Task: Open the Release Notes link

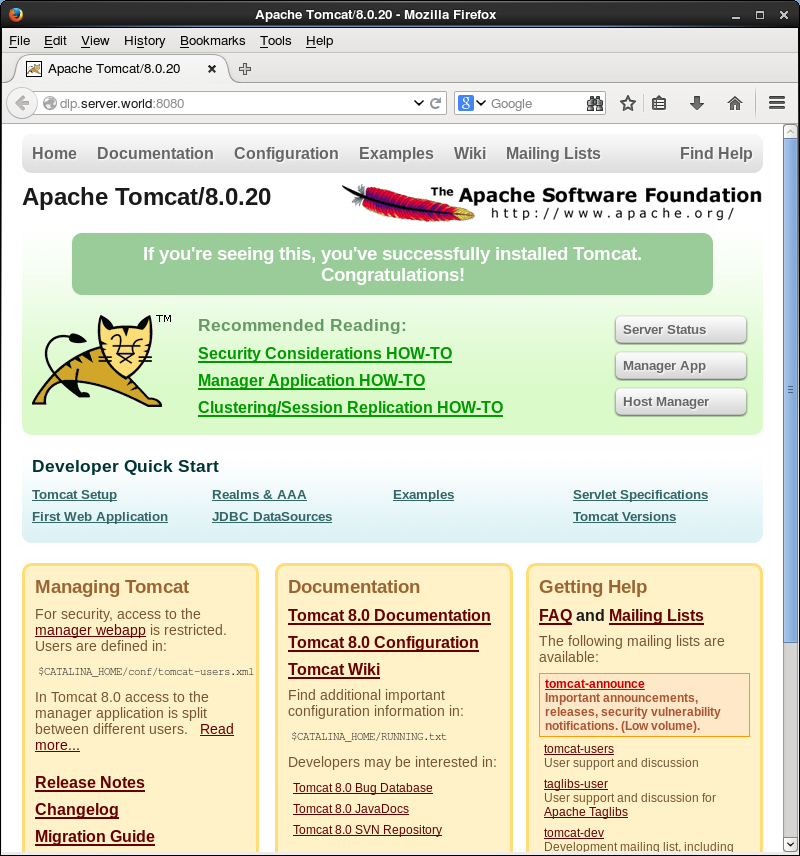Action: coord(90,782)
